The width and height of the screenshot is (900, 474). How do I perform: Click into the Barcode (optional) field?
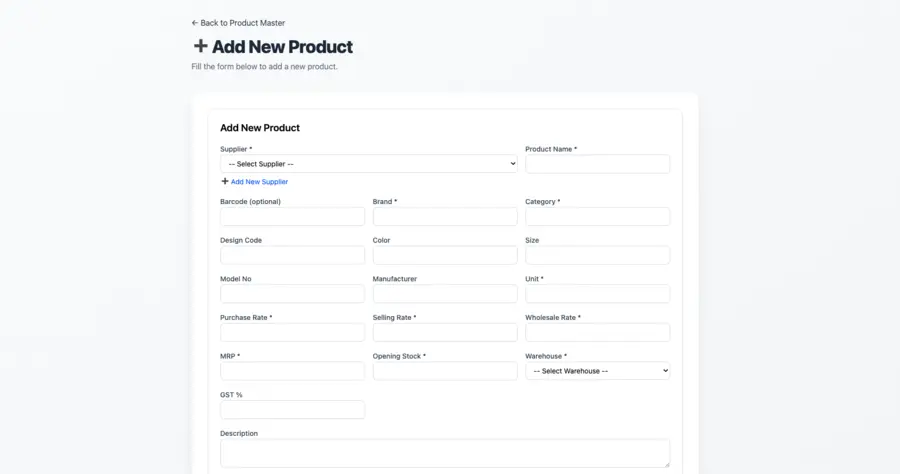[x=292, y=217]
